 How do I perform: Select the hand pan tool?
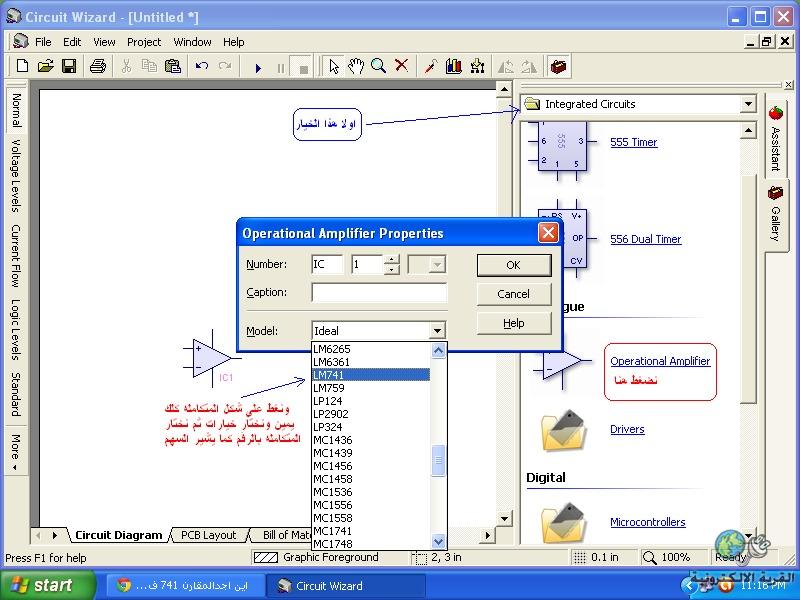point(356,66)
